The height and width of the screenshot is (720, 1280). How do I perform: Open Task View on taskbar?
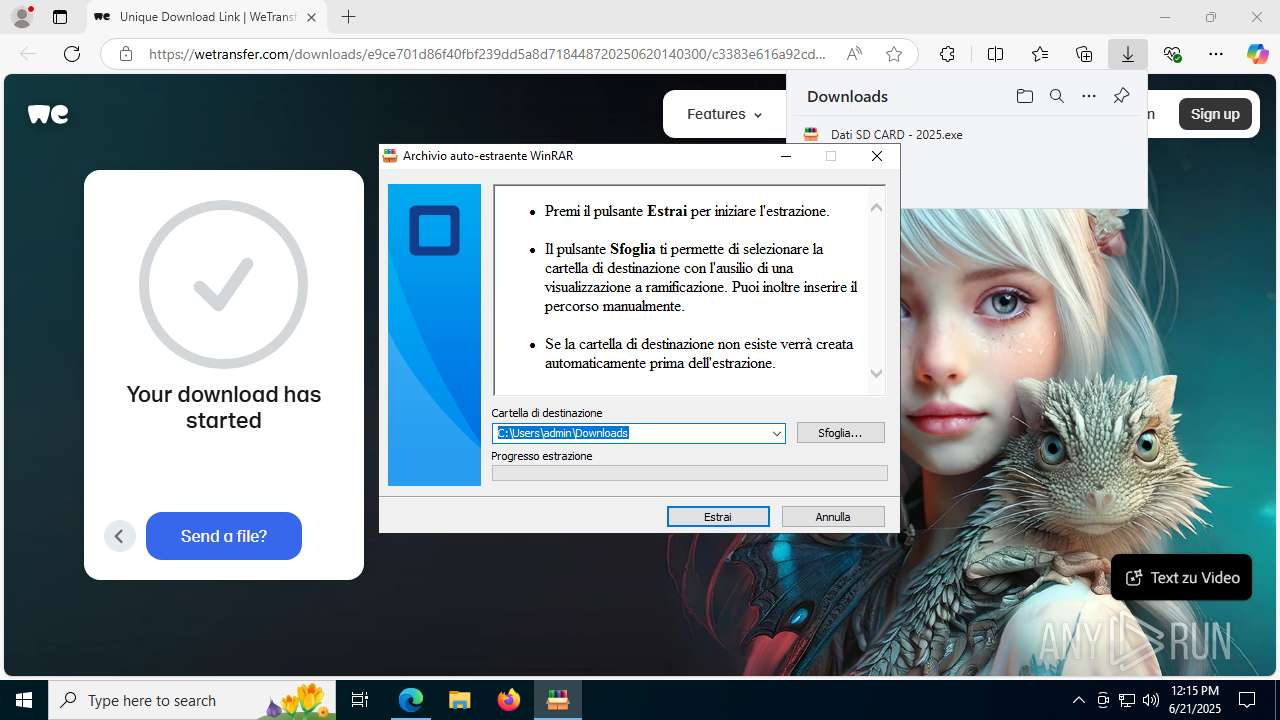click(360, 700)
